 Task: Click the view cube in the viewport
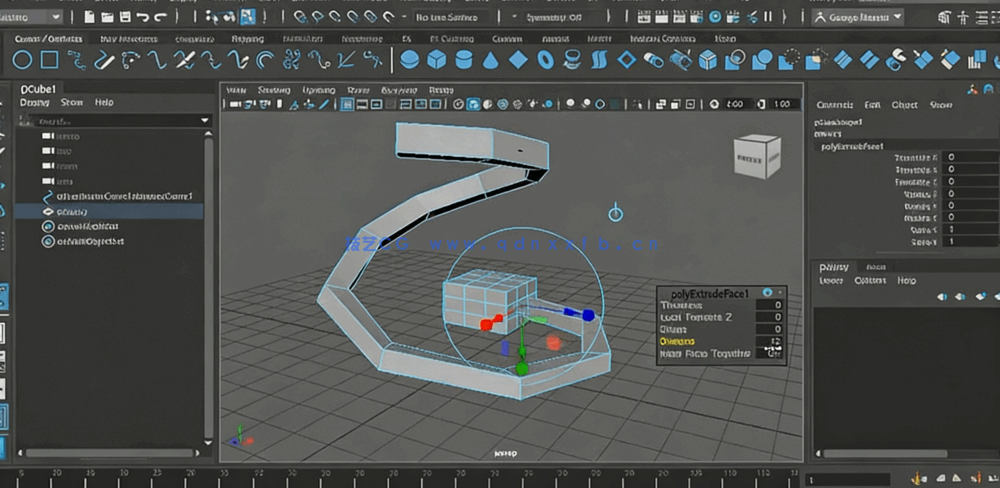[757, 156]
